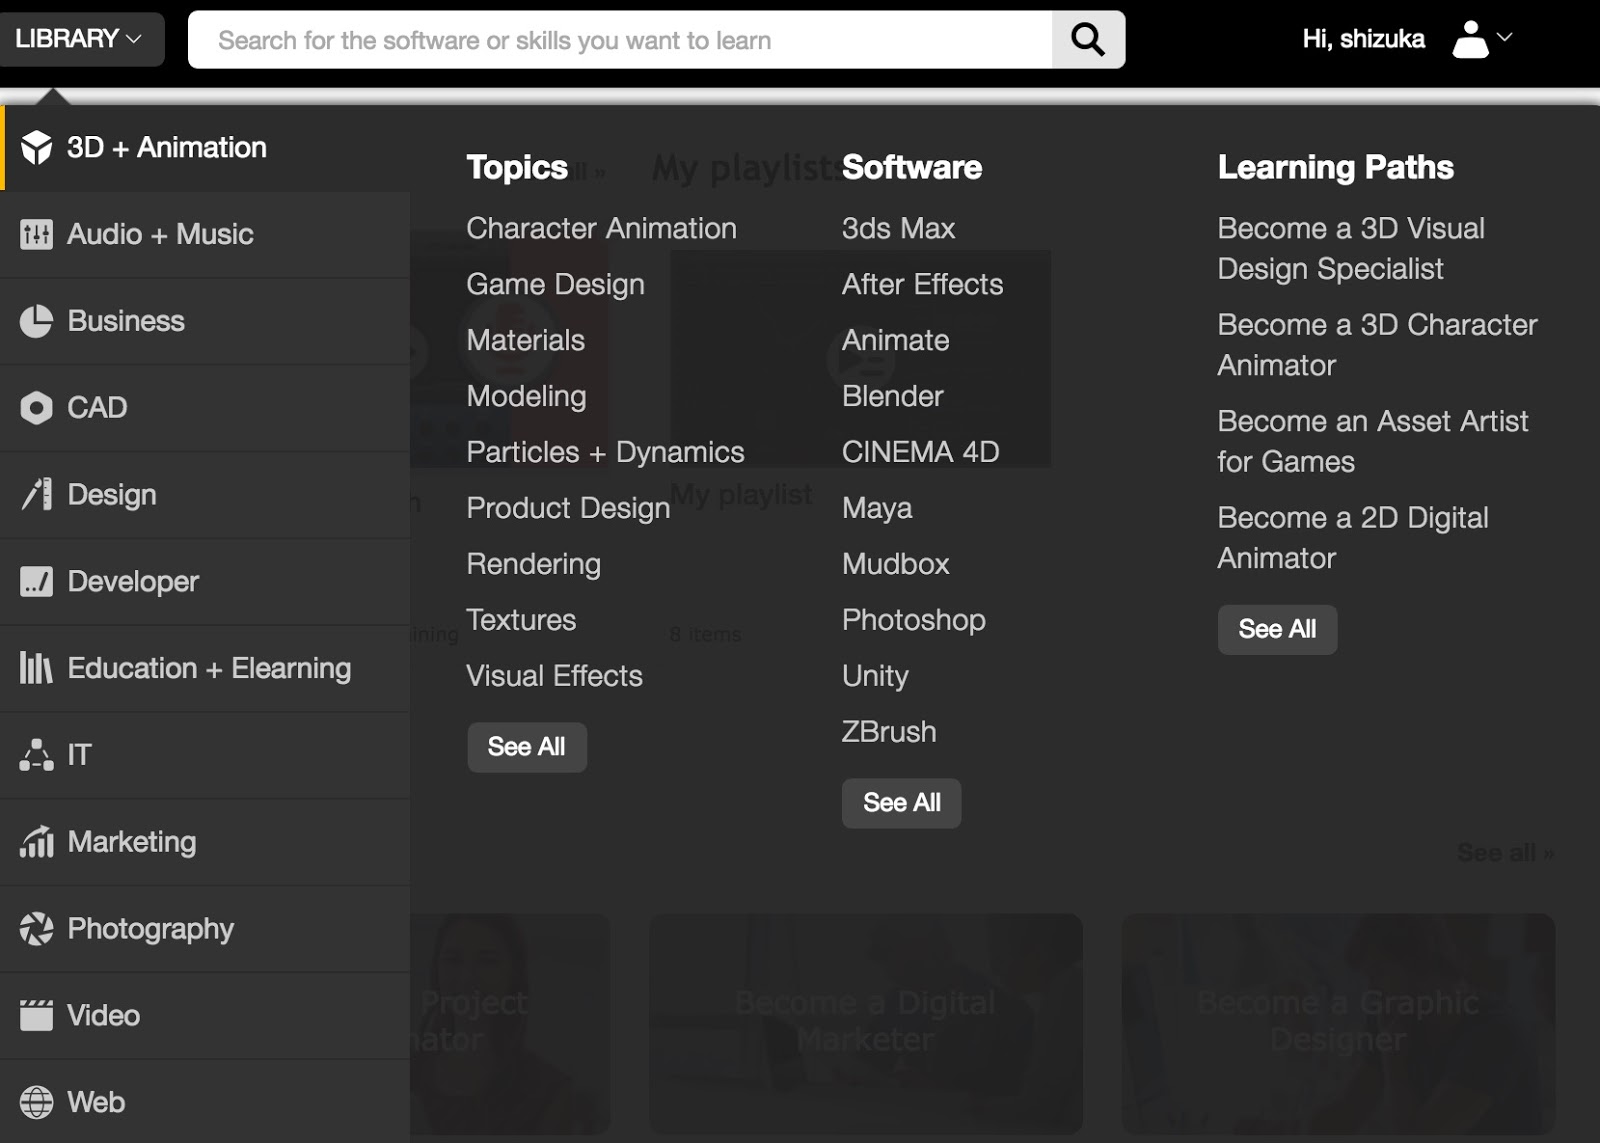Image resolution: width=1600 pixels, height=1143 pixels.
Task: Open the Education + Elearning category
Action: click(205, 668)
